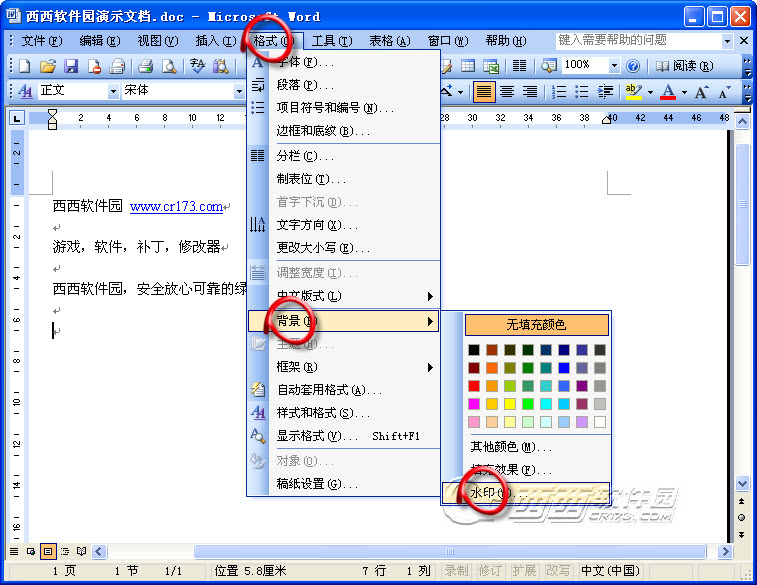Click the Open folder icon

tap(48, 66)
